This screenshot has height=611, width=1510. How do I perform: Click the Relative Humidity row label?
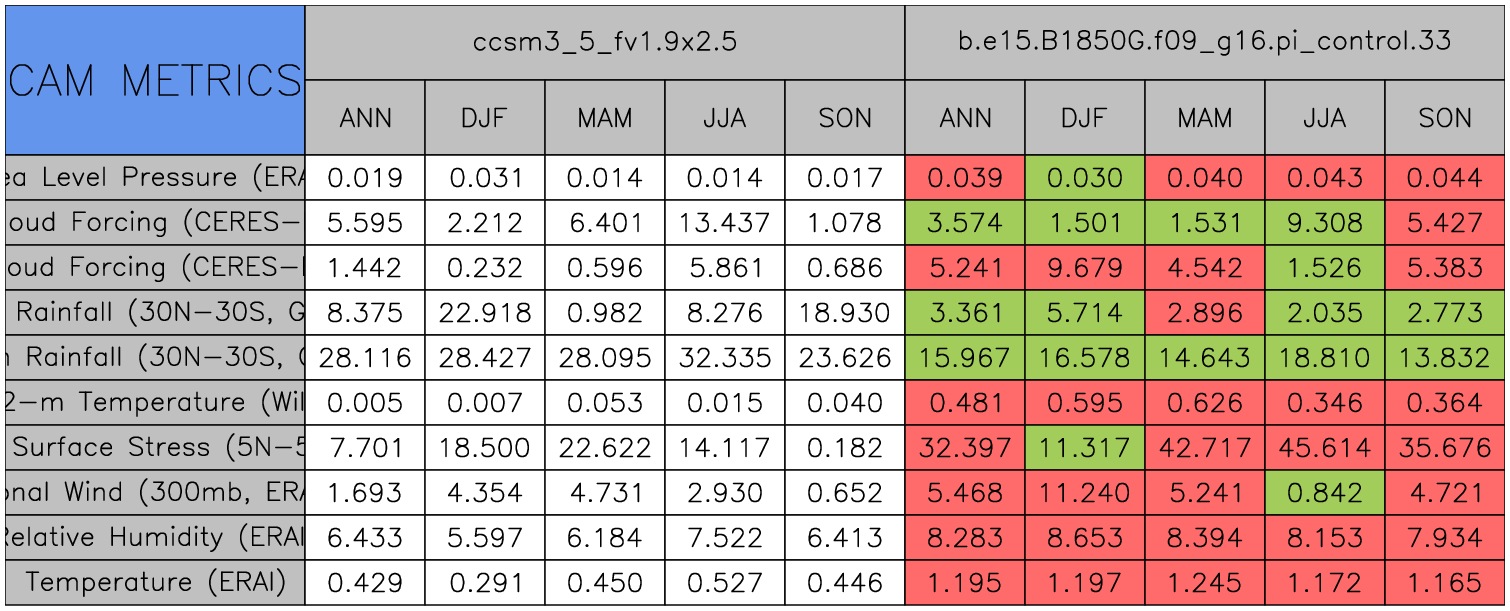click(x=155, y=538)
